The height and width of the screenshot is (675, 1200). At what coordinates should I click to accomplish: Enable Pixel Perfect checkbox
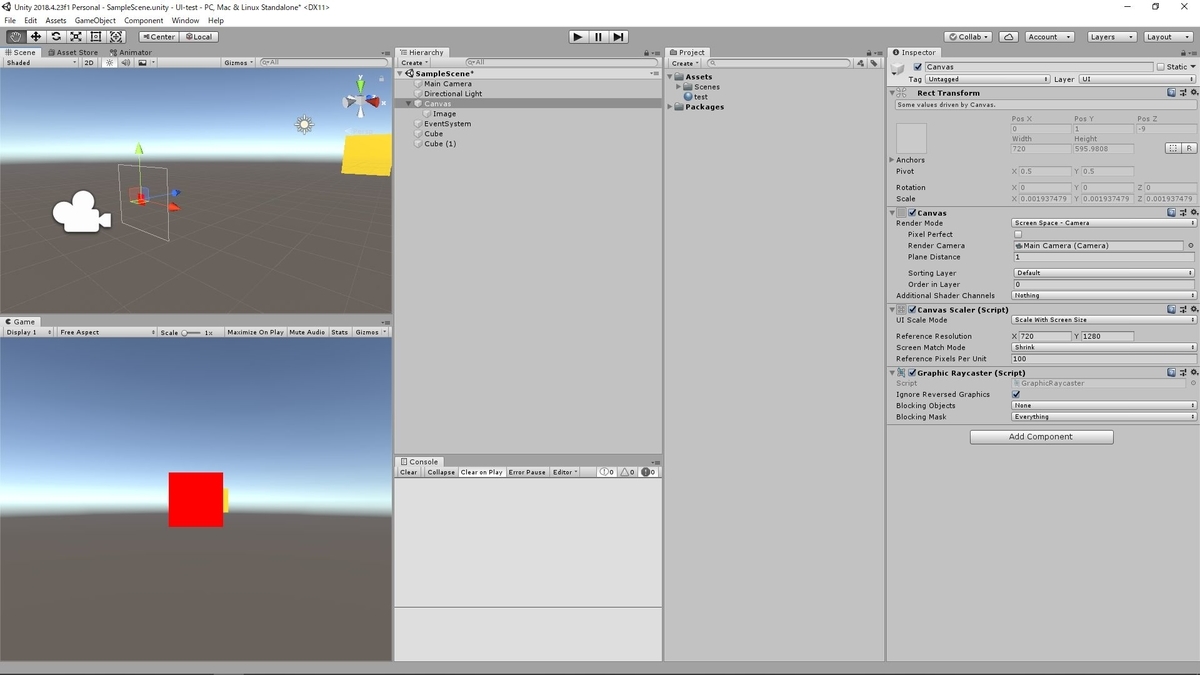click(x=1018, y=234)
